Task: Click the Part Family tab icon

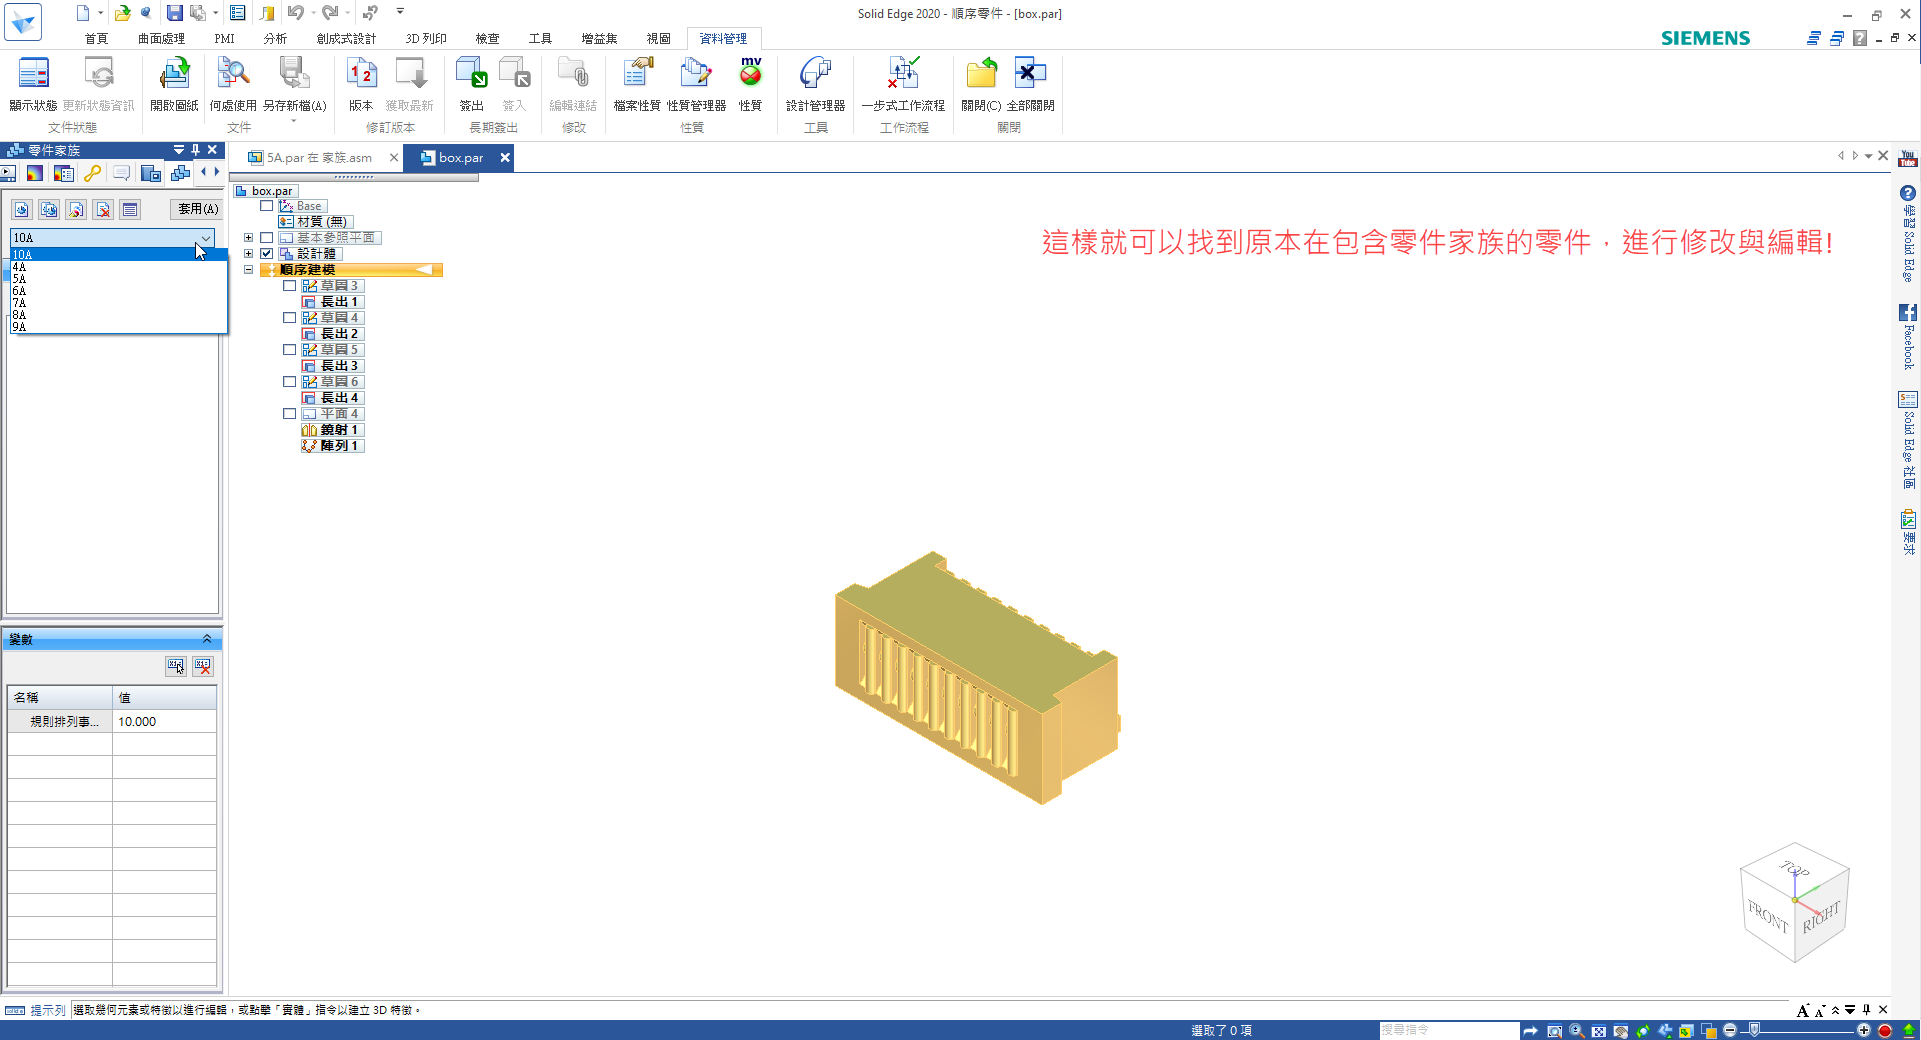Action: tap(180, 174)
